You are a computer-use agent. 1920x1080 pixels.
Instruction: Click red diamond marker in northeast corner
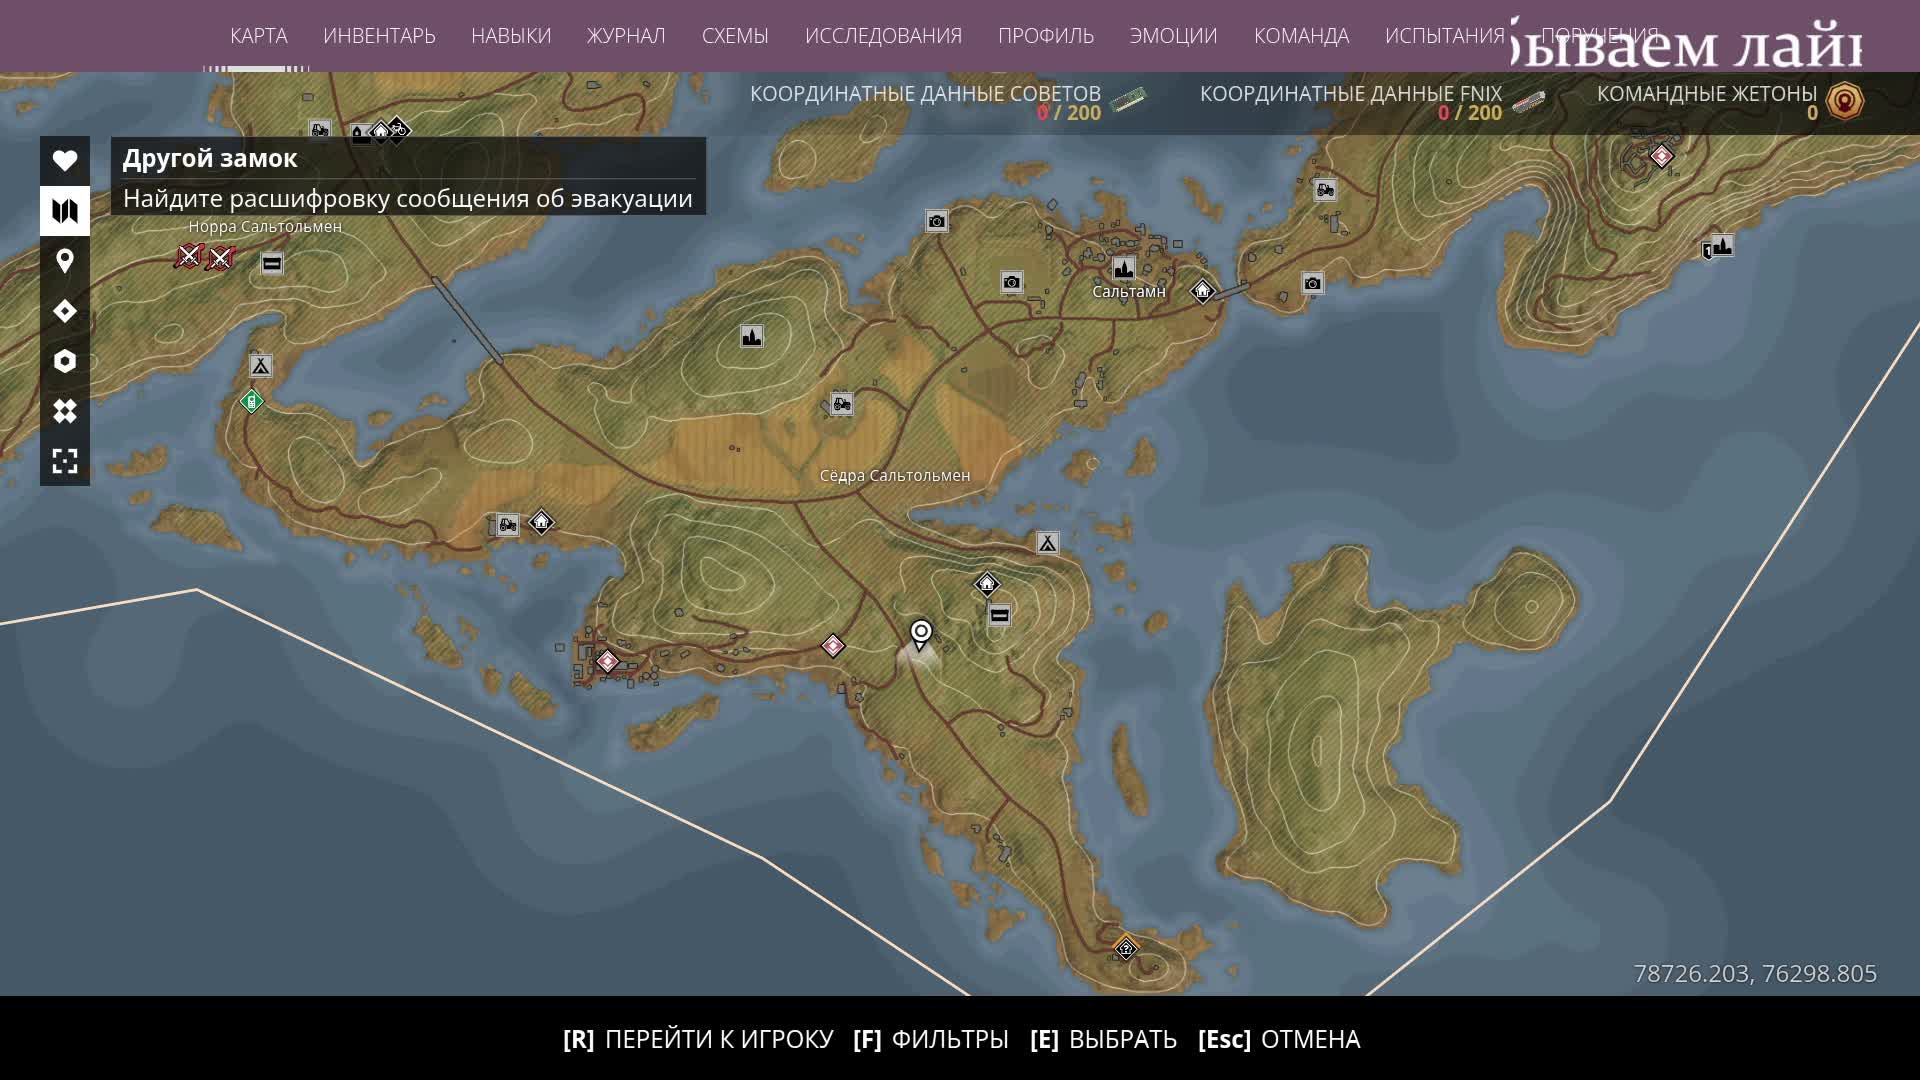pyautogui.click(x=1661, y=156)
